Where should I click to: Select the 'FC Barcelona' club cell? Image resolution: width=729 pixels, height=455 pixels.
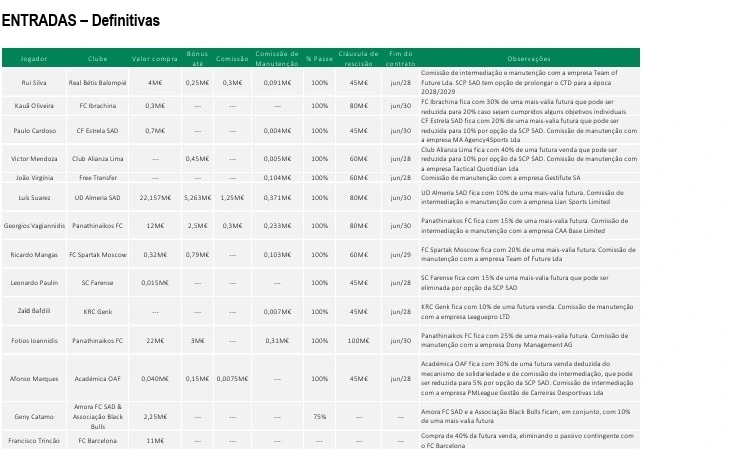point(97,441)
